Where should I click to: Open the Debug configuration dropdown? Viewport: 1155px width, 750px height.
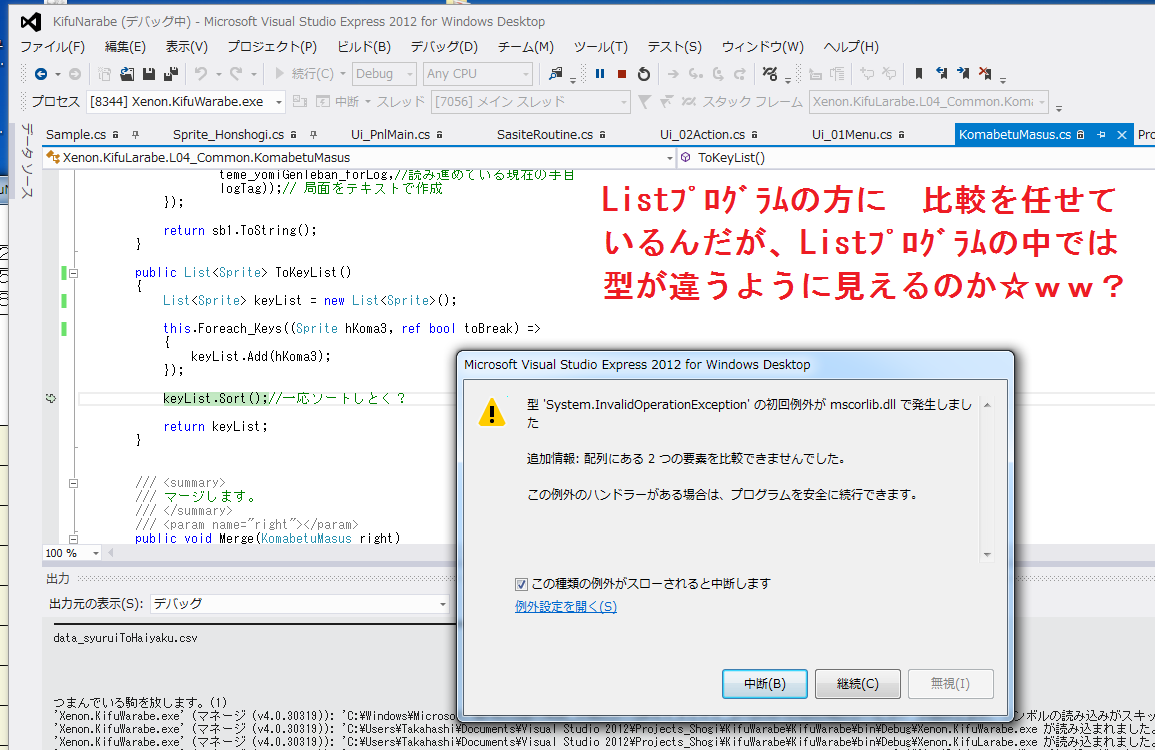click(x=385, y=74)
